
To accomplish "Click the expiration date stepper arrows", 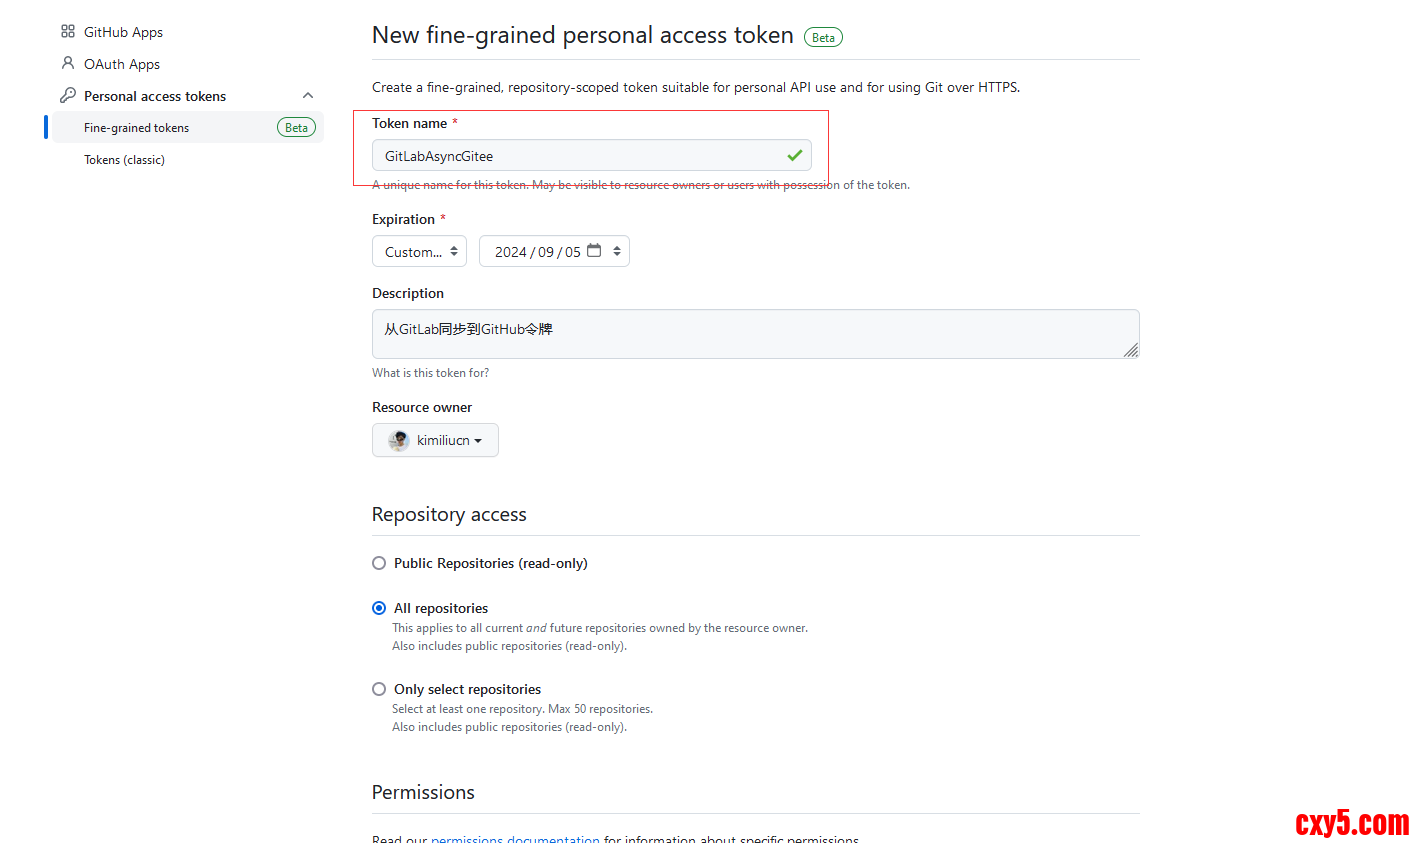I will coord(617,252).
